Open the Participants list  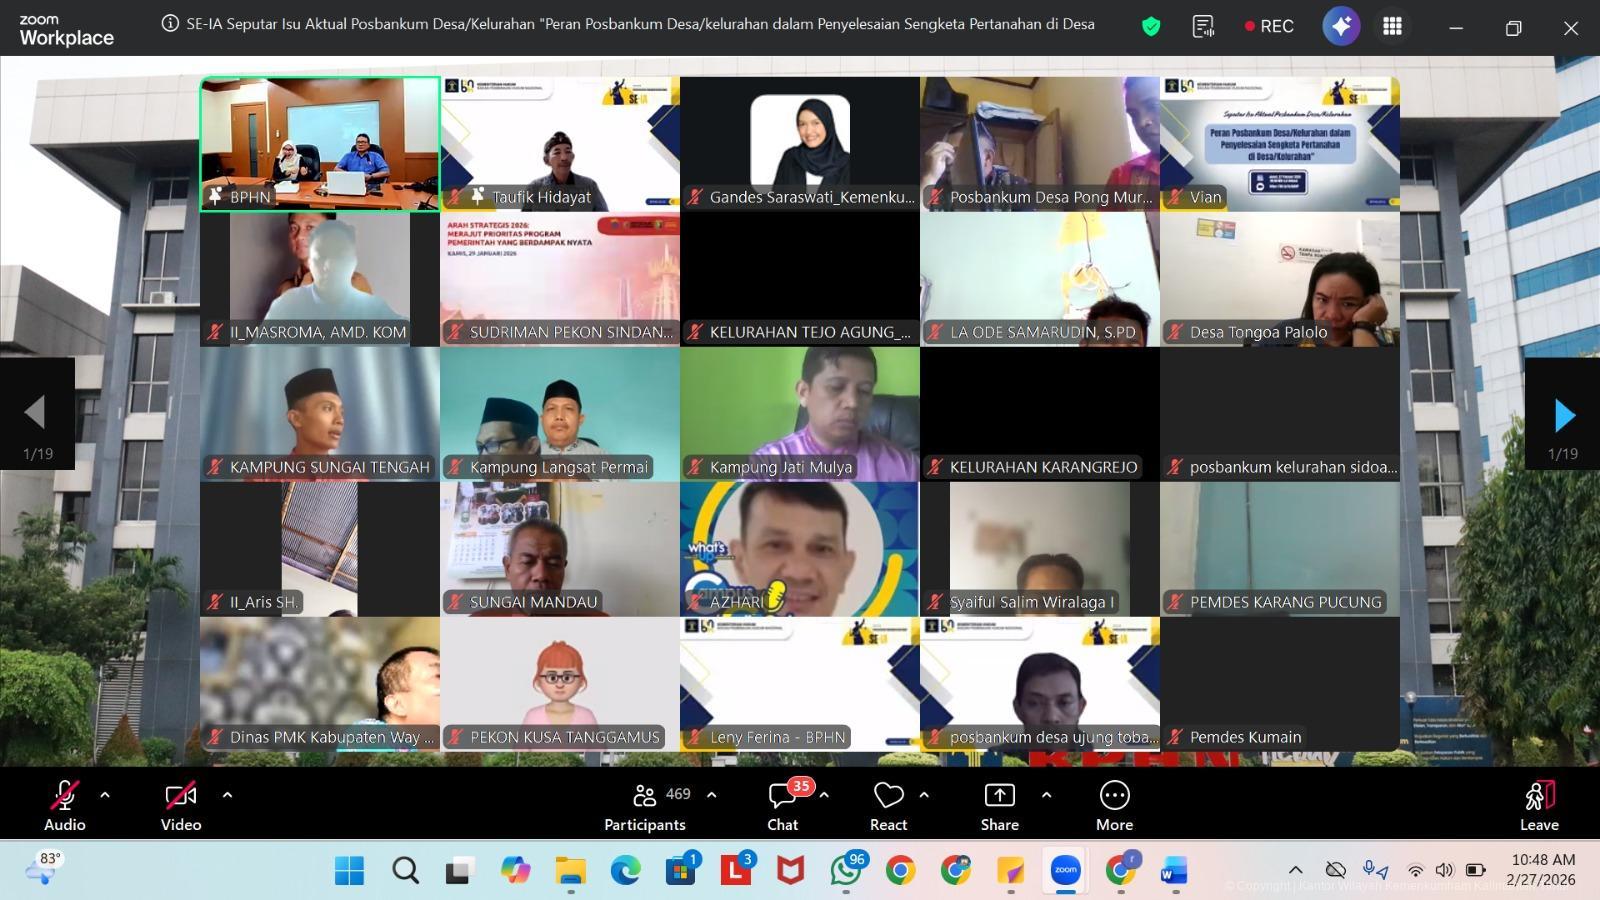pos(646,805)
